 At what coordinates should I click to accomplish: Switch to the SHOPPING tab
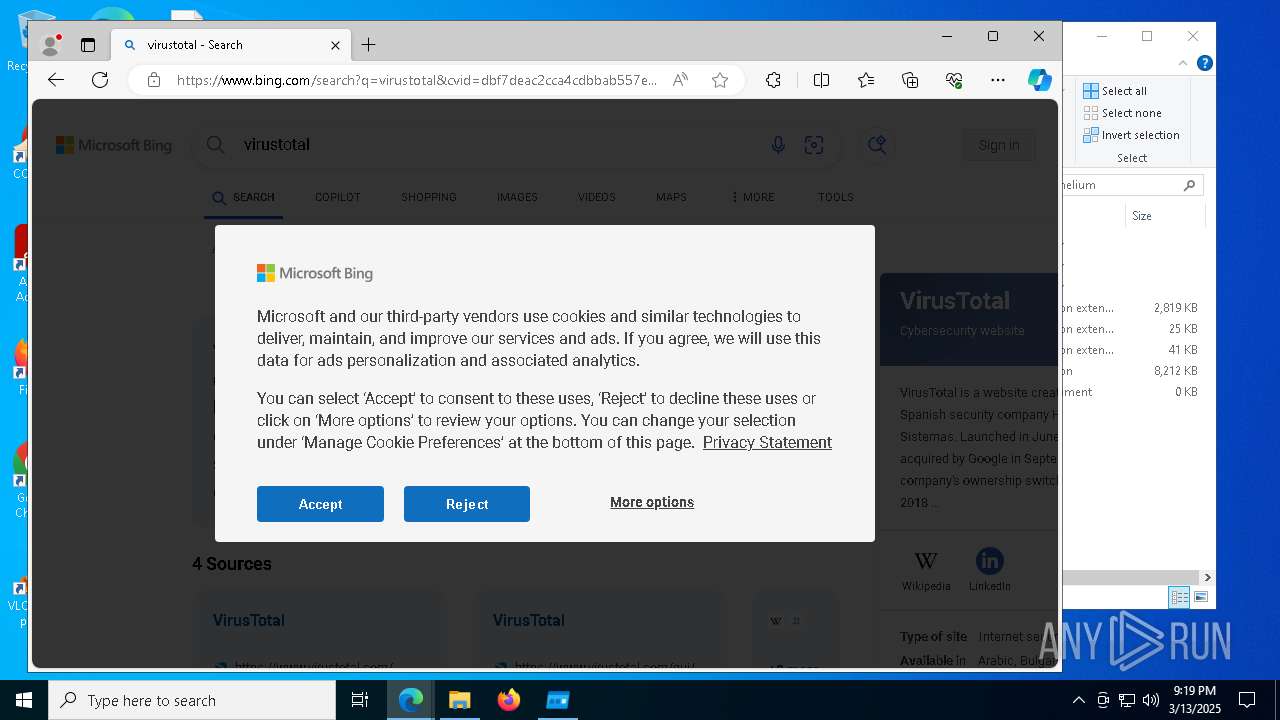[x=428, y=197]
